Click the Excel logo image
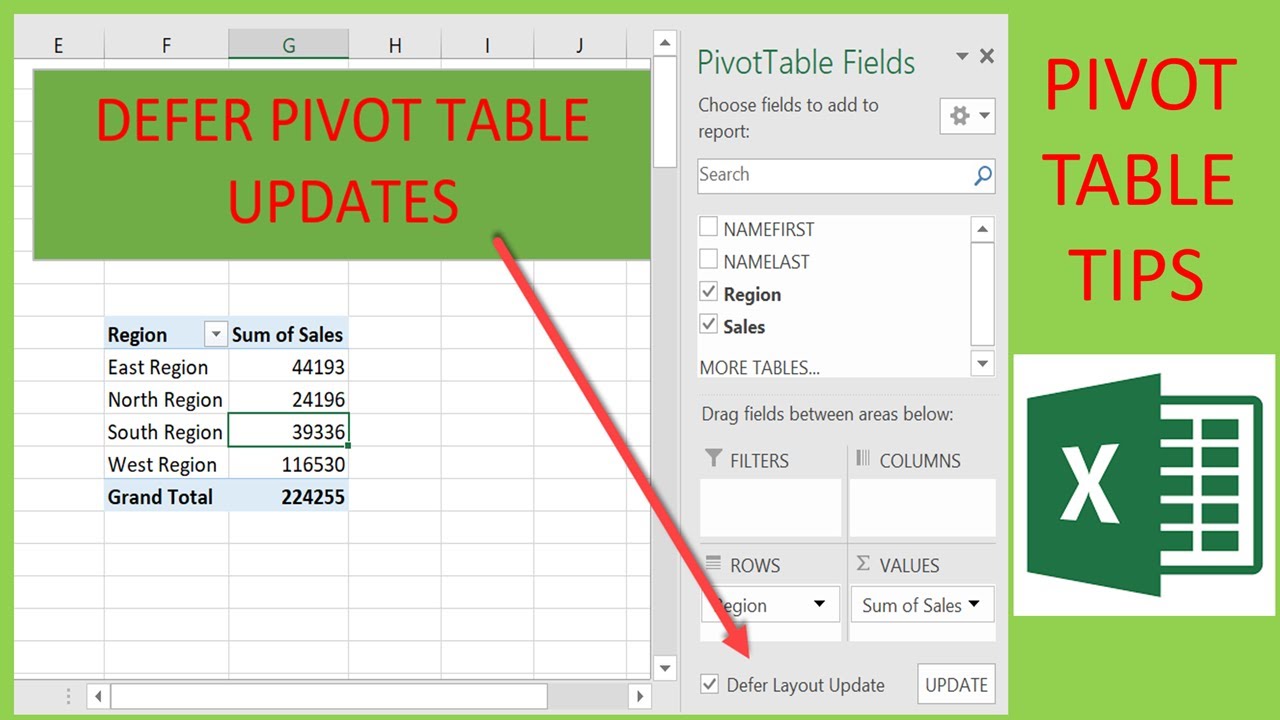This screenshot has width=1280, height=720. (1145, 485)
